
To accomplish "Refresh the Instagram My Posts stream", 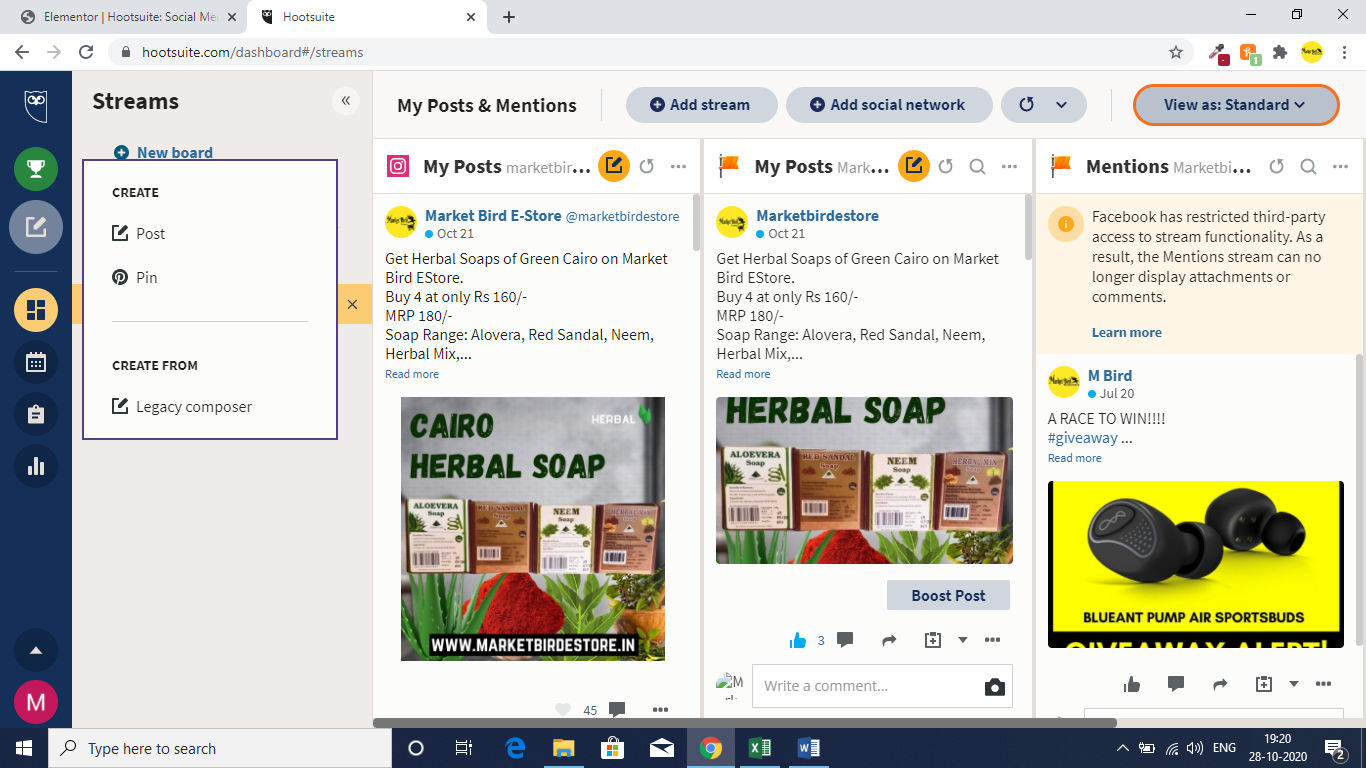I will 647,166.
